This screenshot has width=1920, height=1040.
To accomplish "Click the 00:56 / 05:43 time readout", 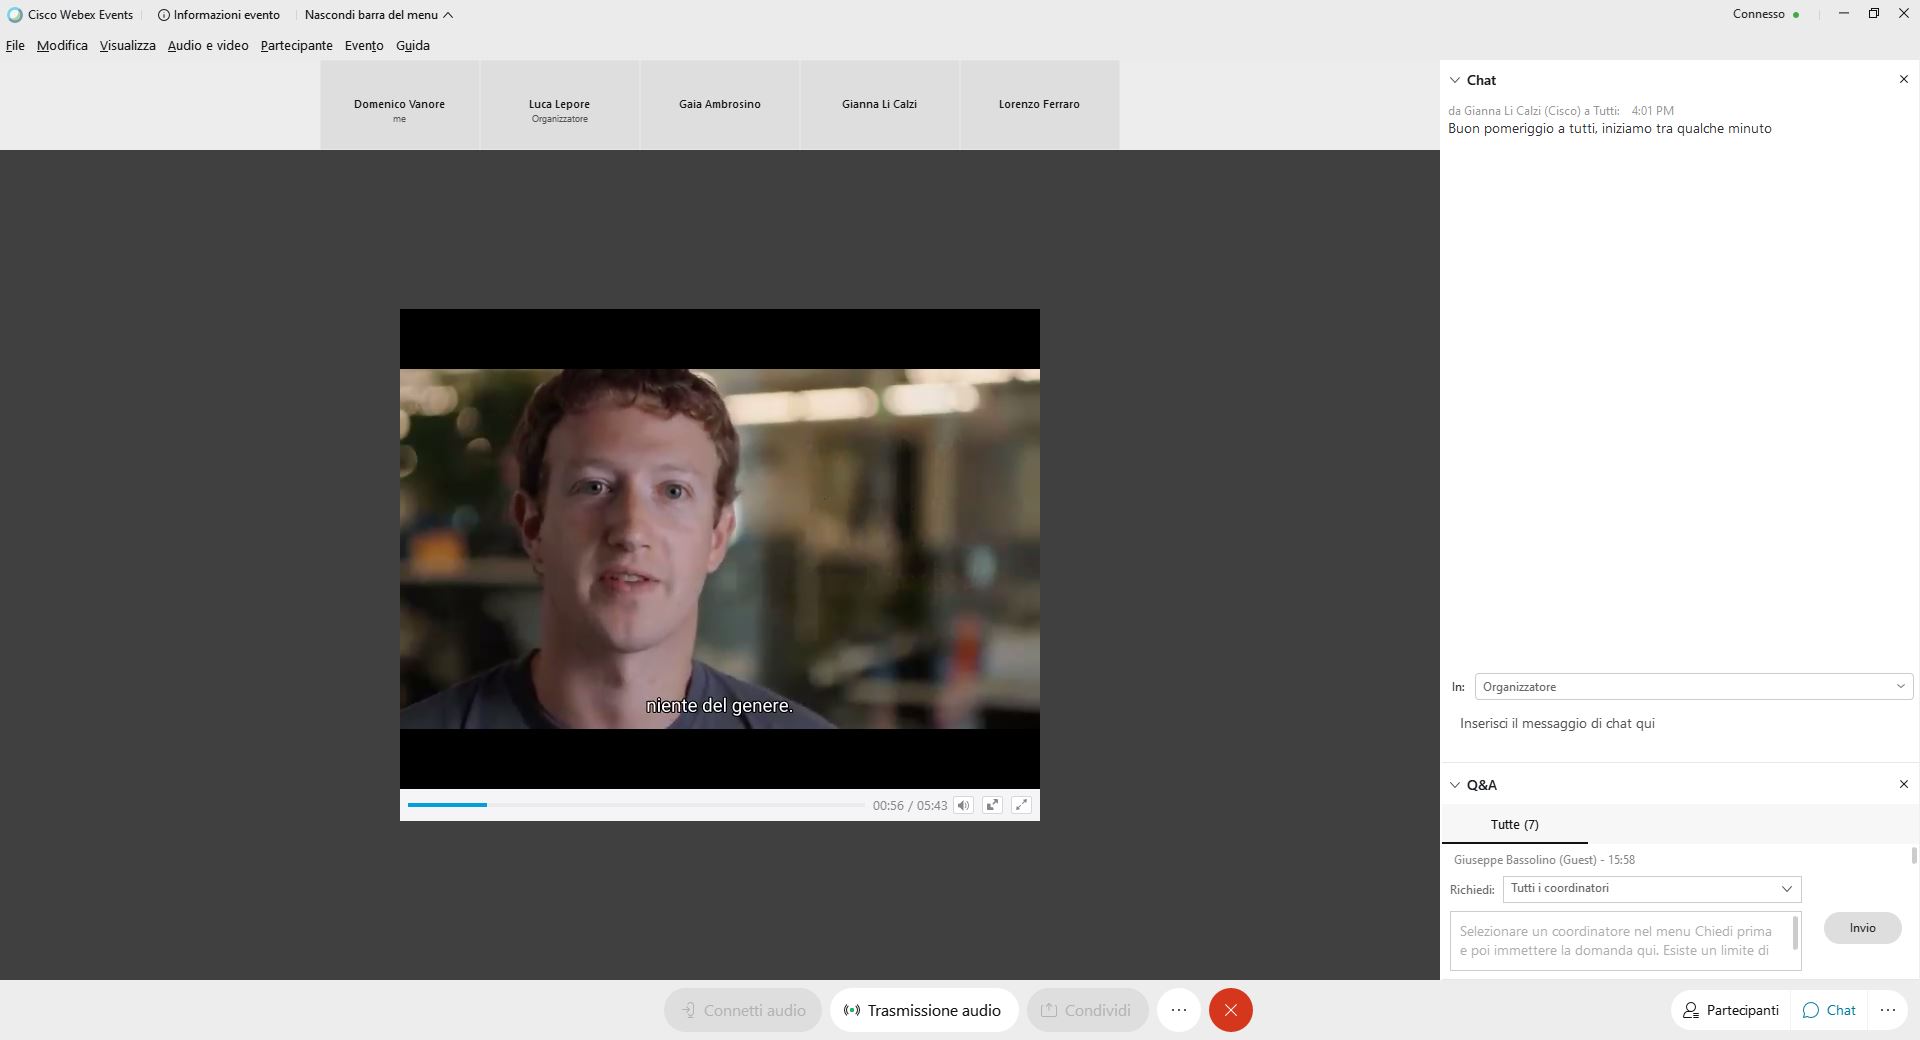I will click(x=909, y=806).
